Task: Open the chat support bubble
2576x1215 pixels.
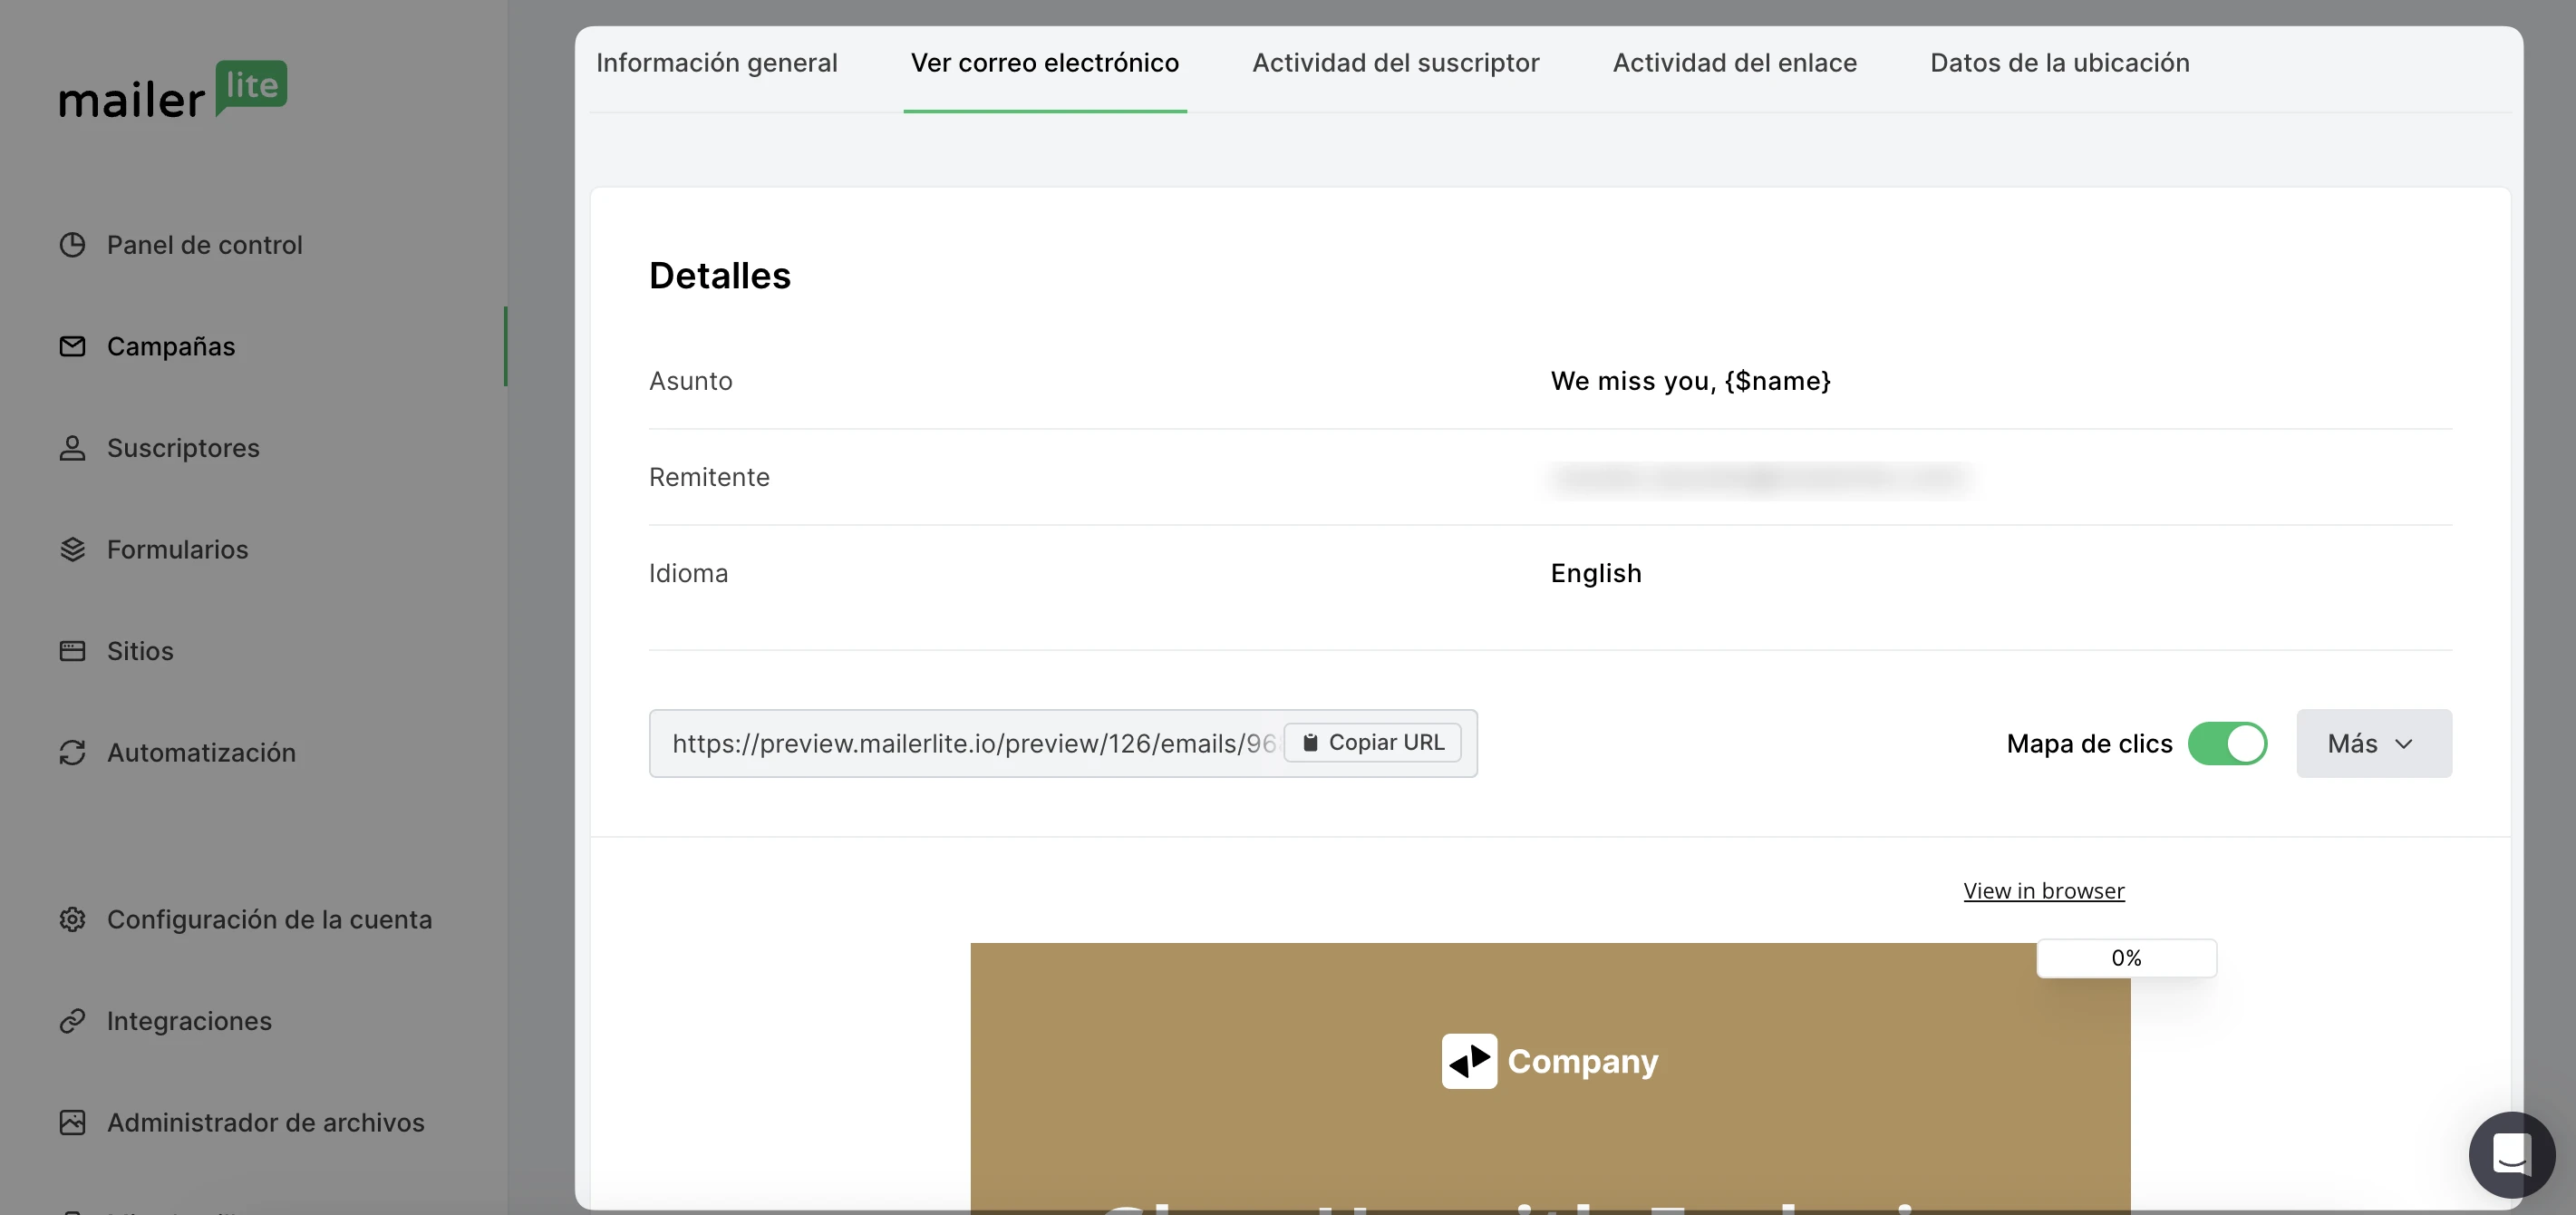Action: pos(2511,1154)
